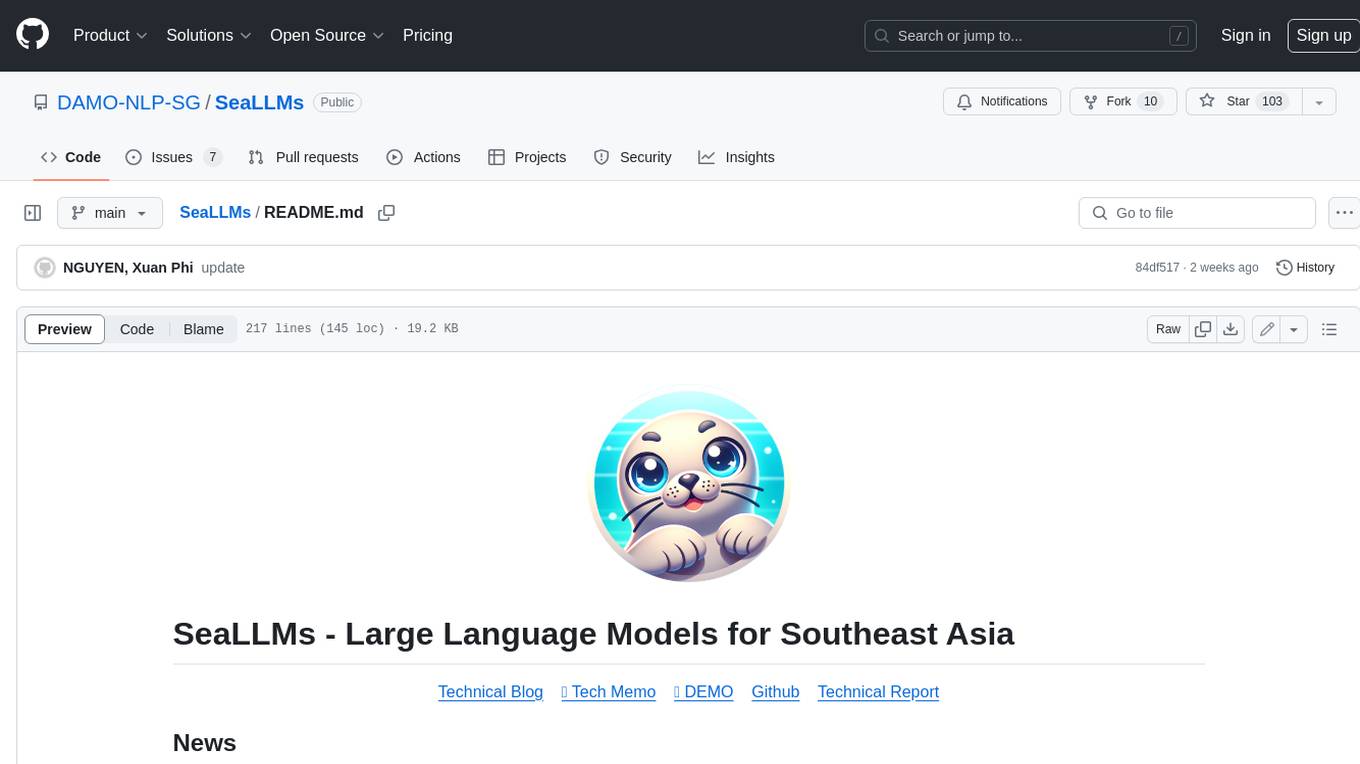Open the edit options dropdown arrow
Screen dimensions: 1360x764
1294,329
